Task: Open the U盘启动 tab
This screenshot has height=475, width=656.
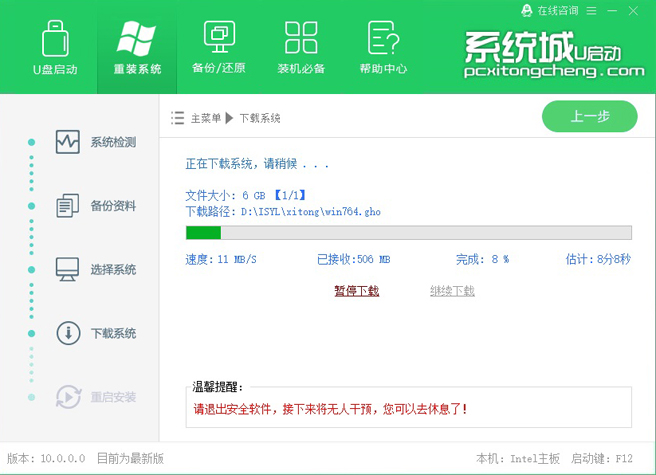Action: [x=57, y=47]
